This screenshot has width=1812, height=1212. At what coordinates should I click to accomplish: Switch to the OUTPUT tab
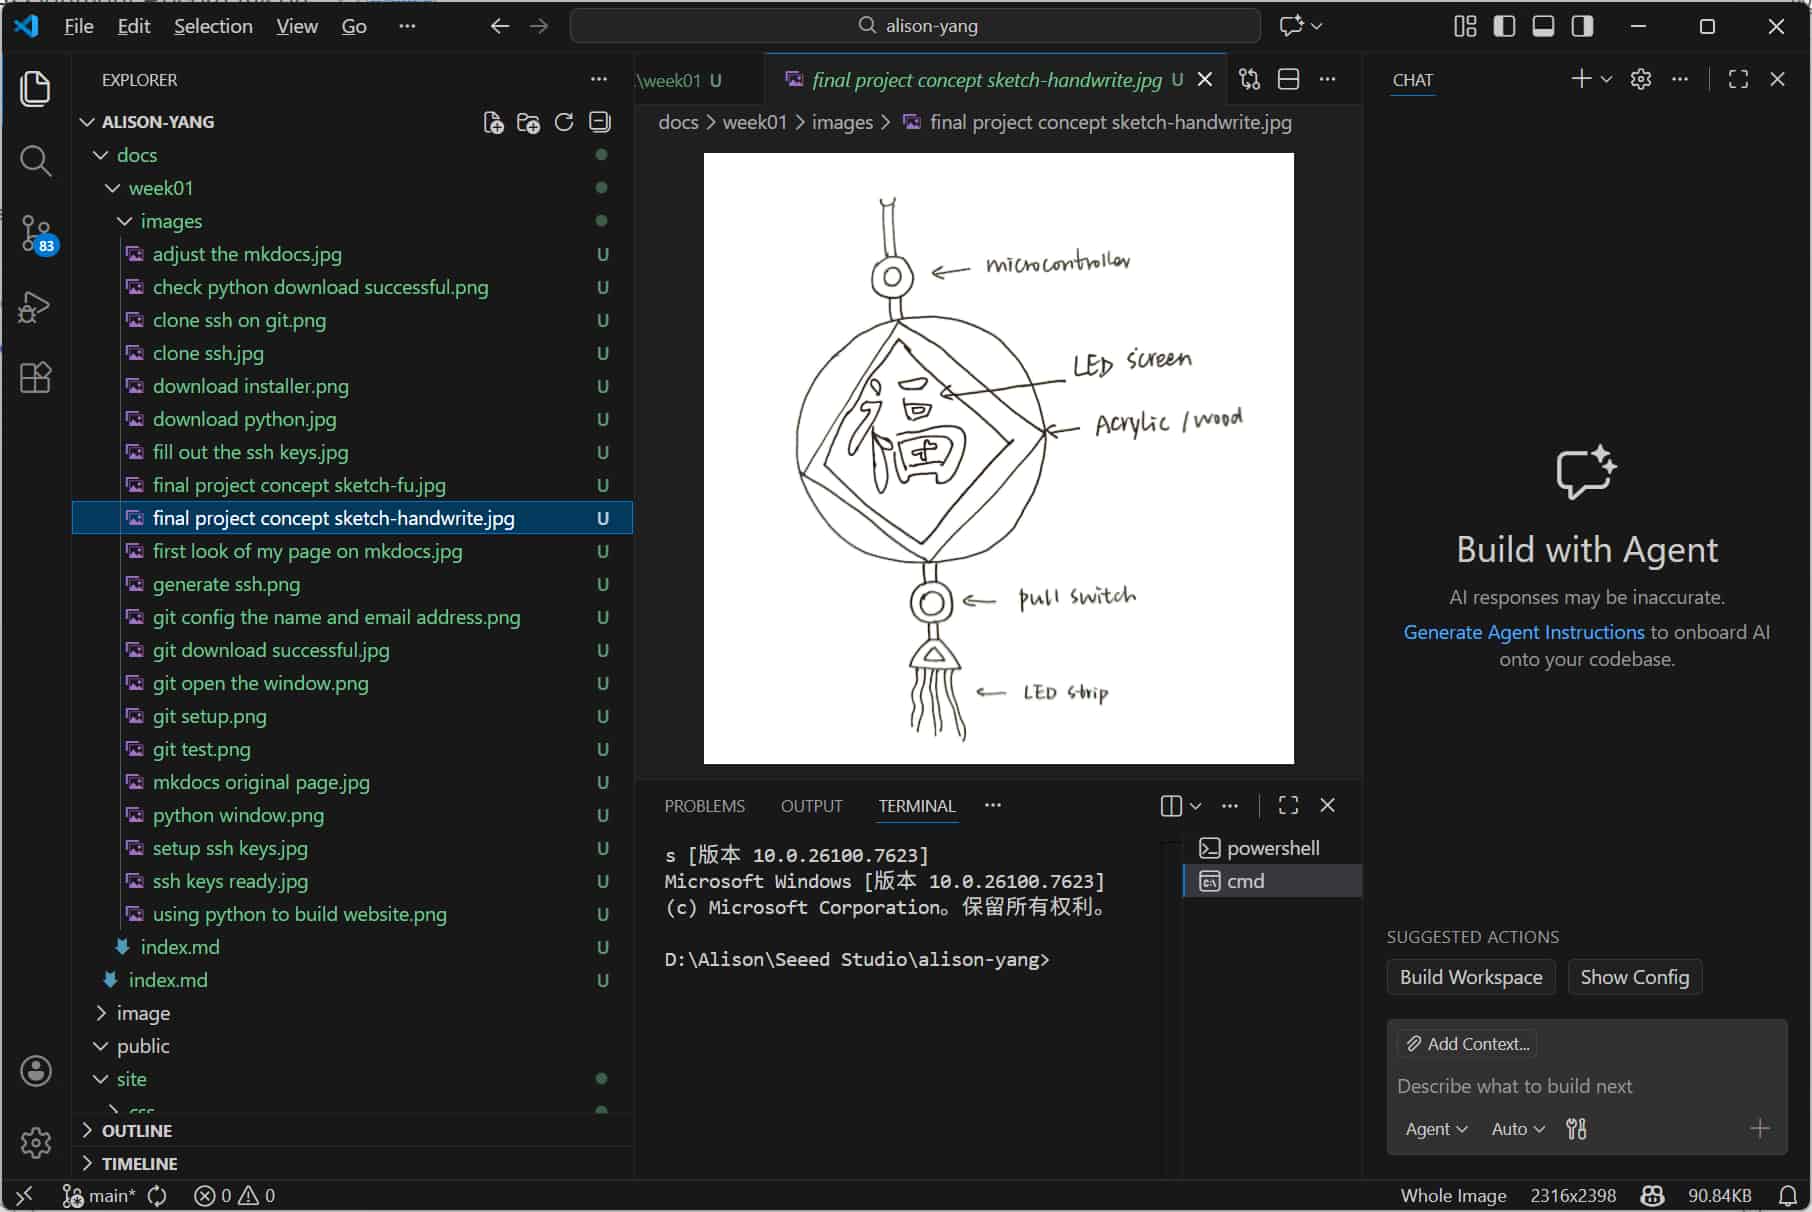811,805
